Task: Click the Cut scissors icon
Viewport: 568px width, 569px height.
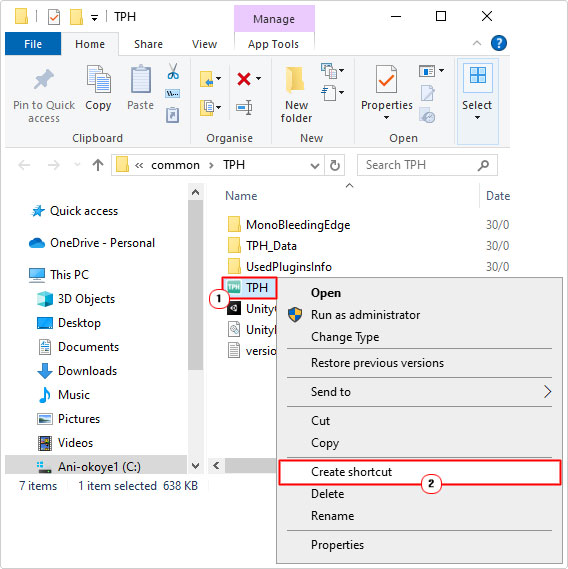Action: pyautogui.click(x=173, y=71)
